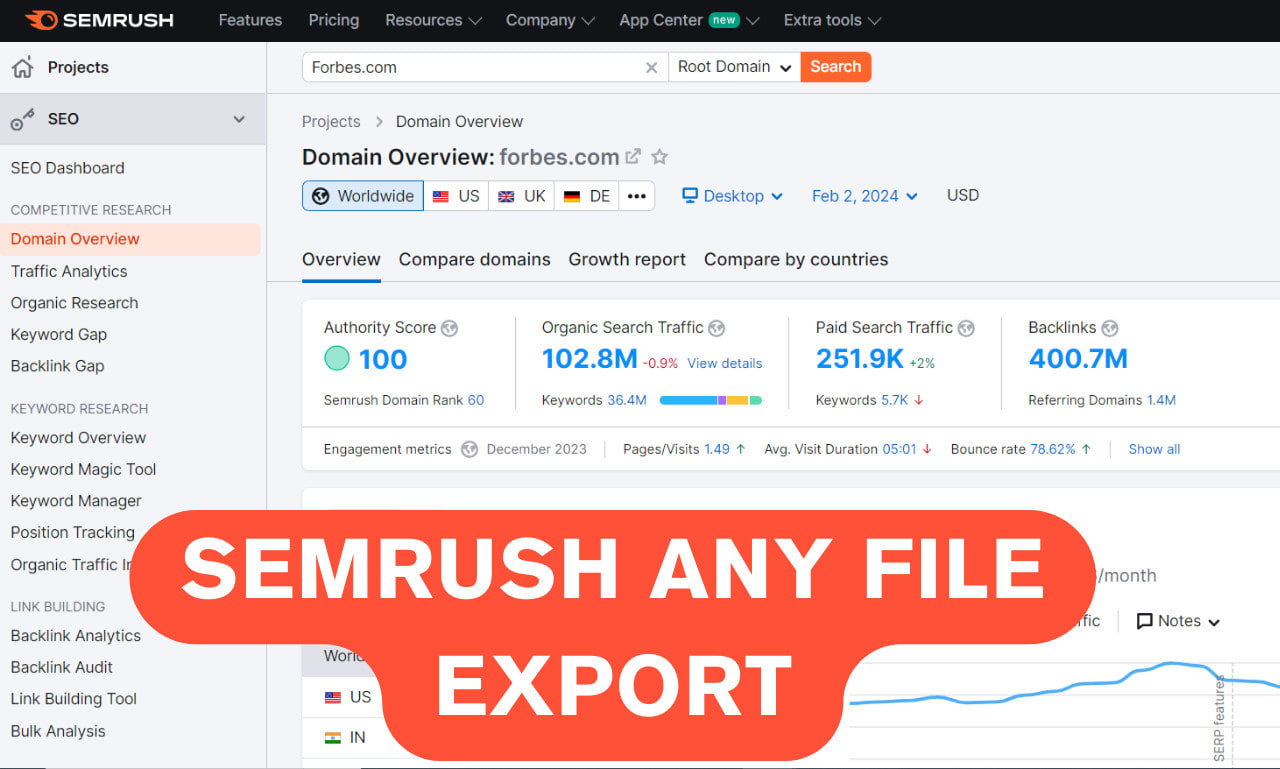Click the Projects home icon
This screenshot has width=1280, height=769.
point(22,68)
